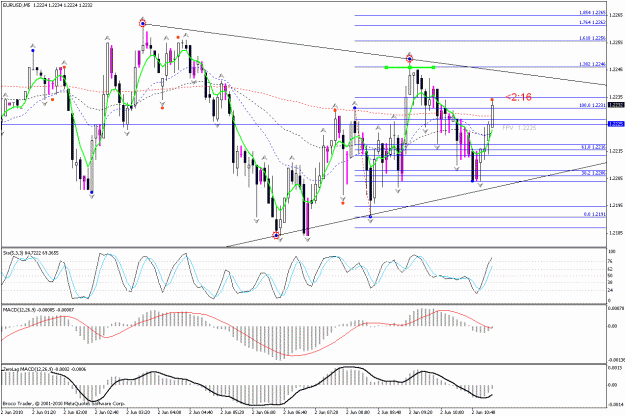Select the green segment's left end handle

click(386, 67)
